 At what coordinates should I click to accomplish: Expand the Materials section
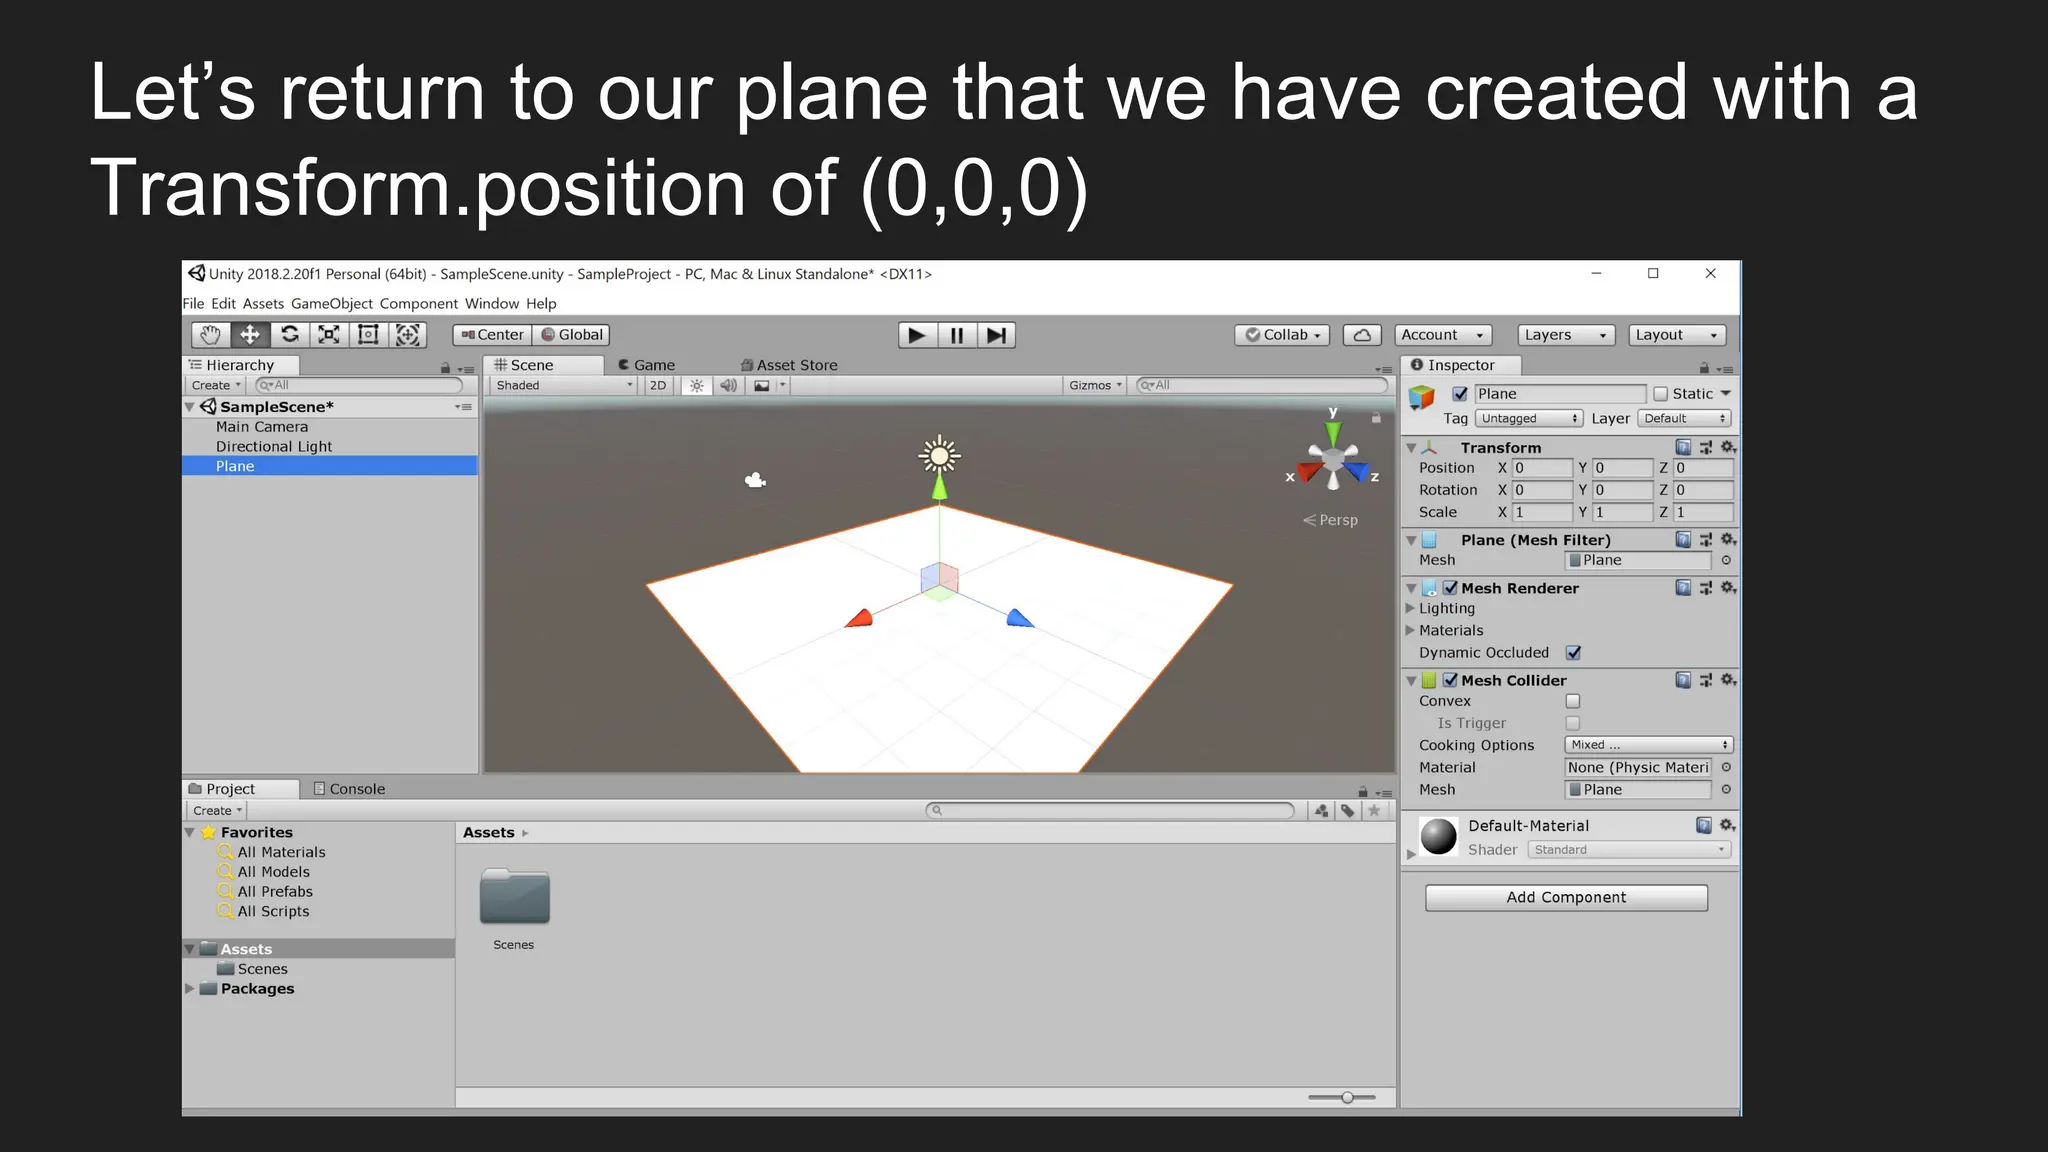tap(1410, 630)
